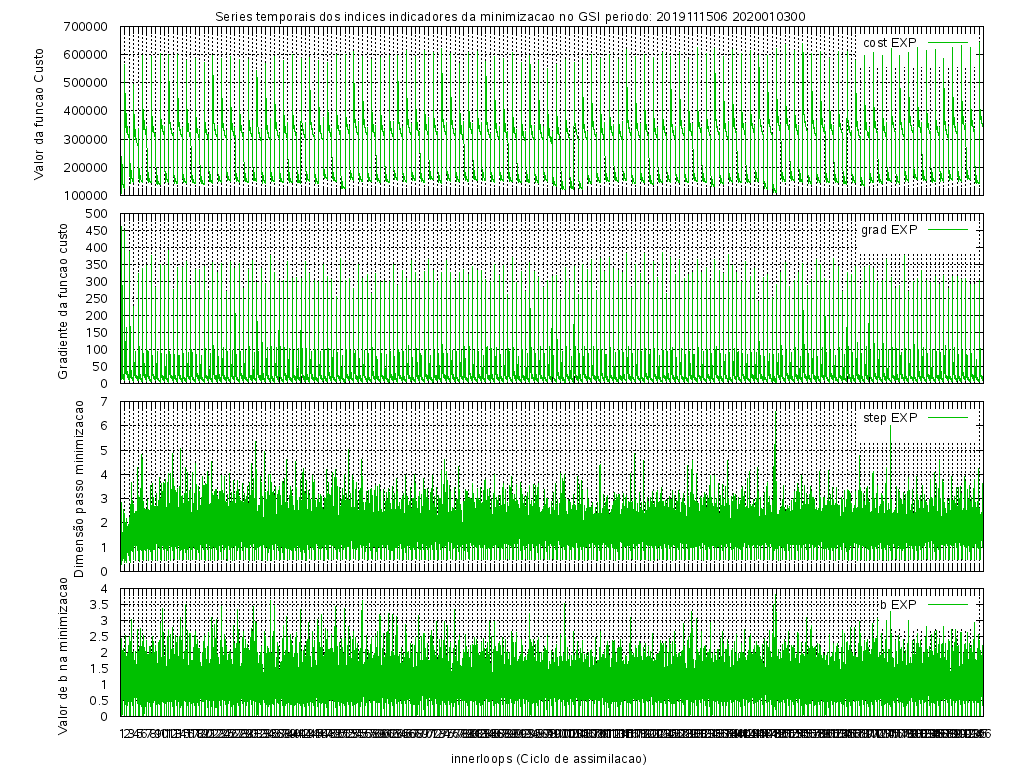Click the 'b EXP' legend label
The image size is (1024, 768).
click(898, 604)
